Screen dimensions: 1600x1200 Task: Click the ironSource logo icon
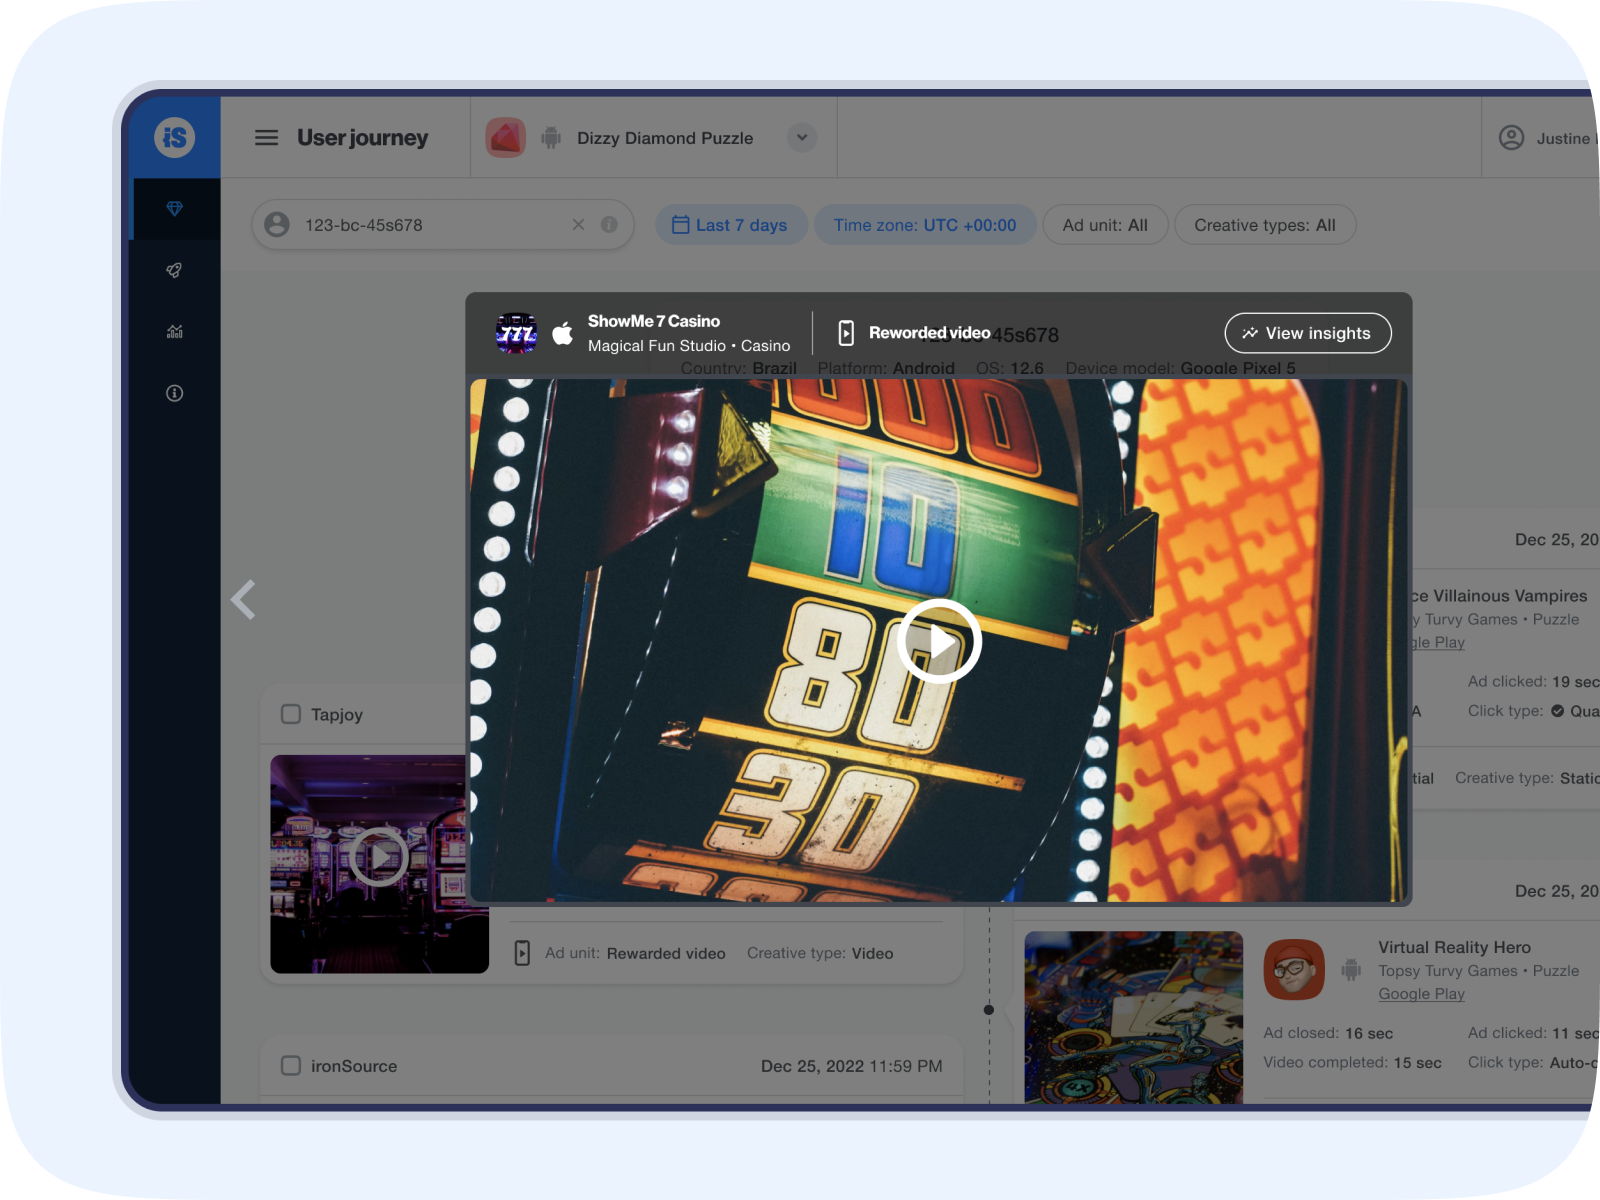[175, 137]
